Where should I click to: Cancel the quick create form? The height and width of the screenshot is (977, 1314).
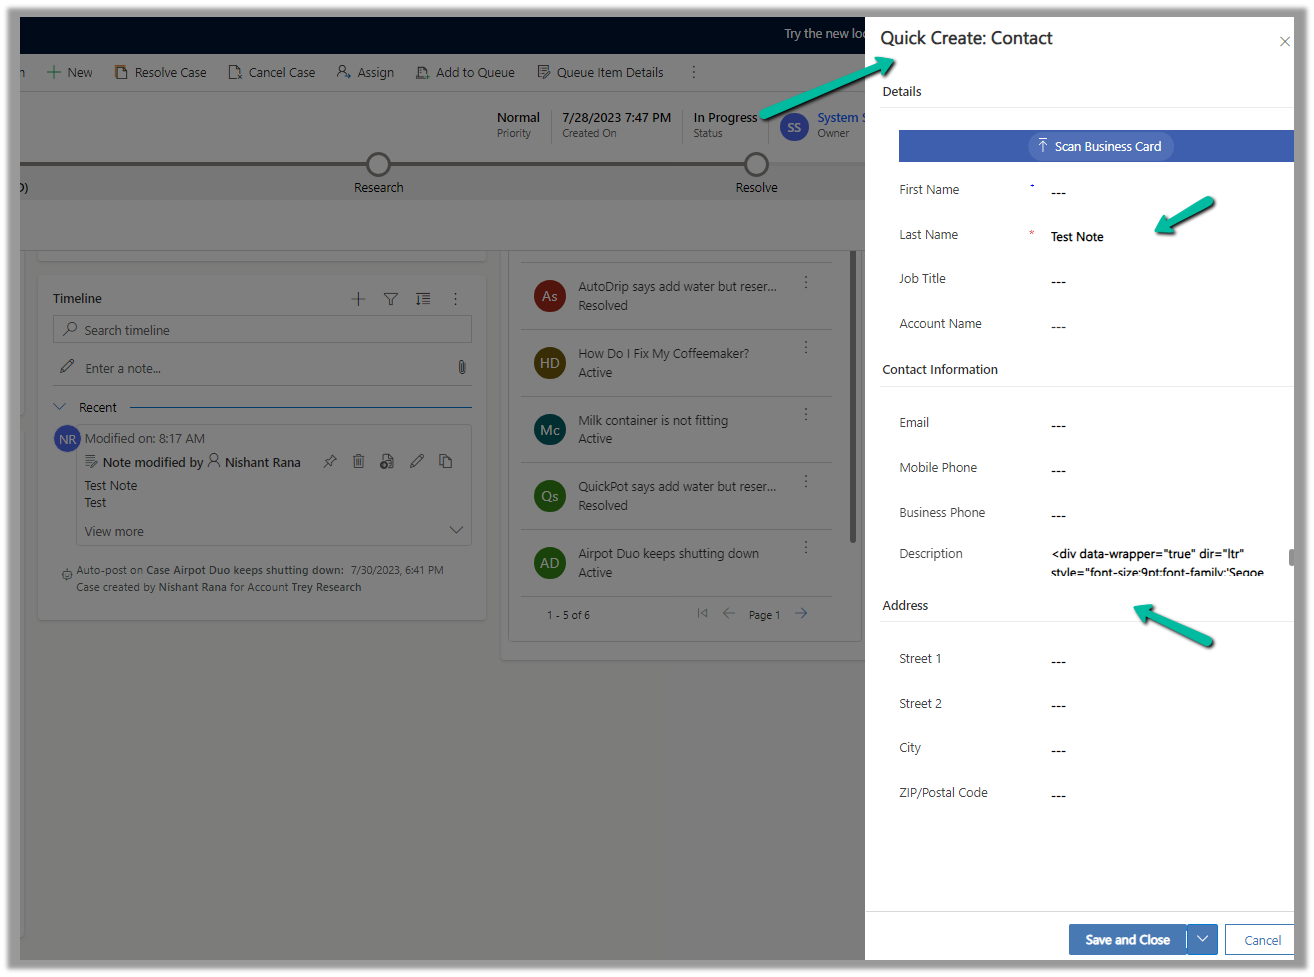point(1261,940)
